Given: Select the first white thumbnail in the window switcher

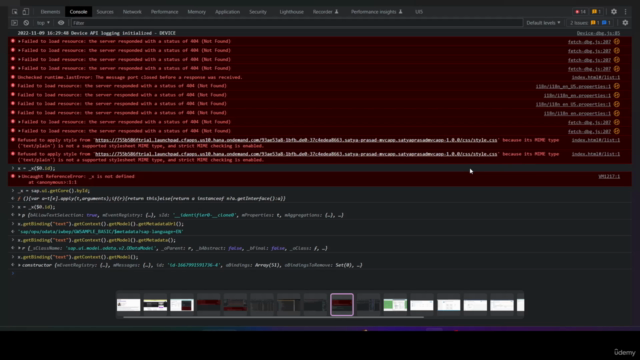Looking at the screenshot, I should tap(128, 304).
